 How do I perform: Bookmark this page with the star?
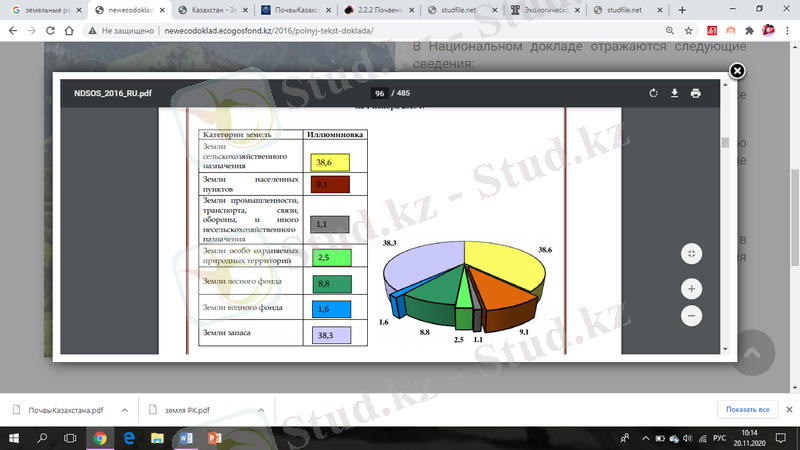[688, 31]
